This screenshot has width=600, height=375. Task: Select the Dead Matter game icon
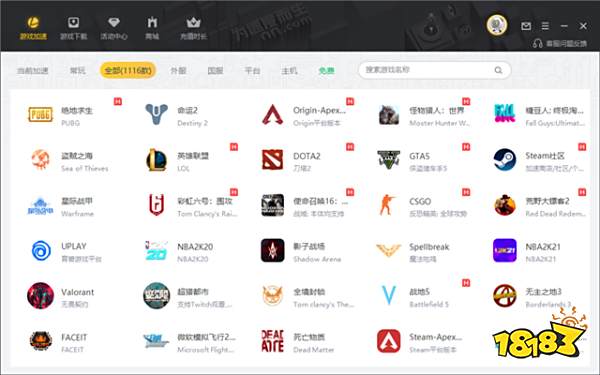[x=272, y=341]
